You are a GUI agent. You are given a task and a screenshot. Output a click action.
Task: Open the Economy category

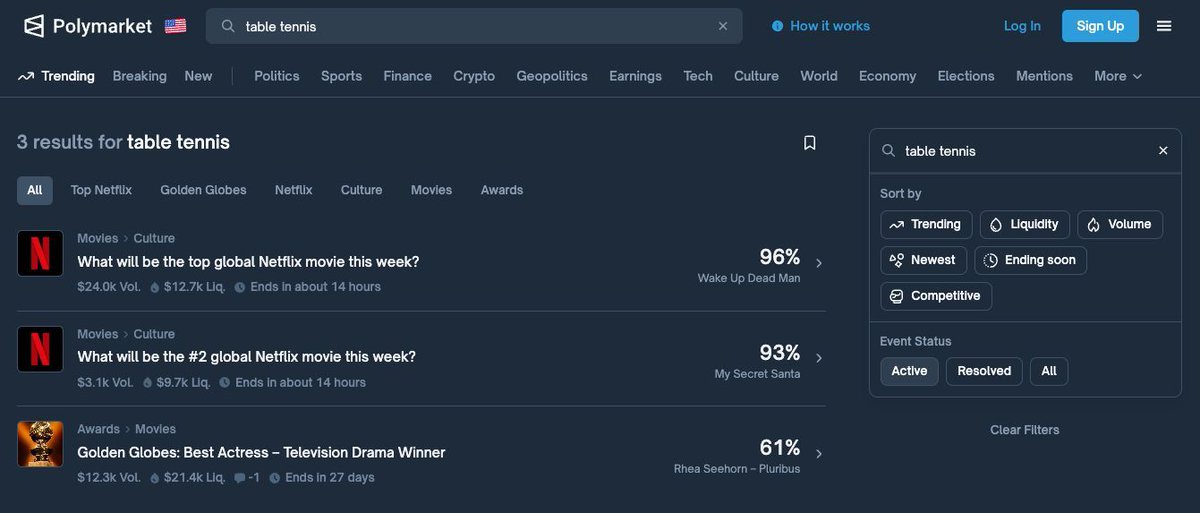click(x=887, y=76)
